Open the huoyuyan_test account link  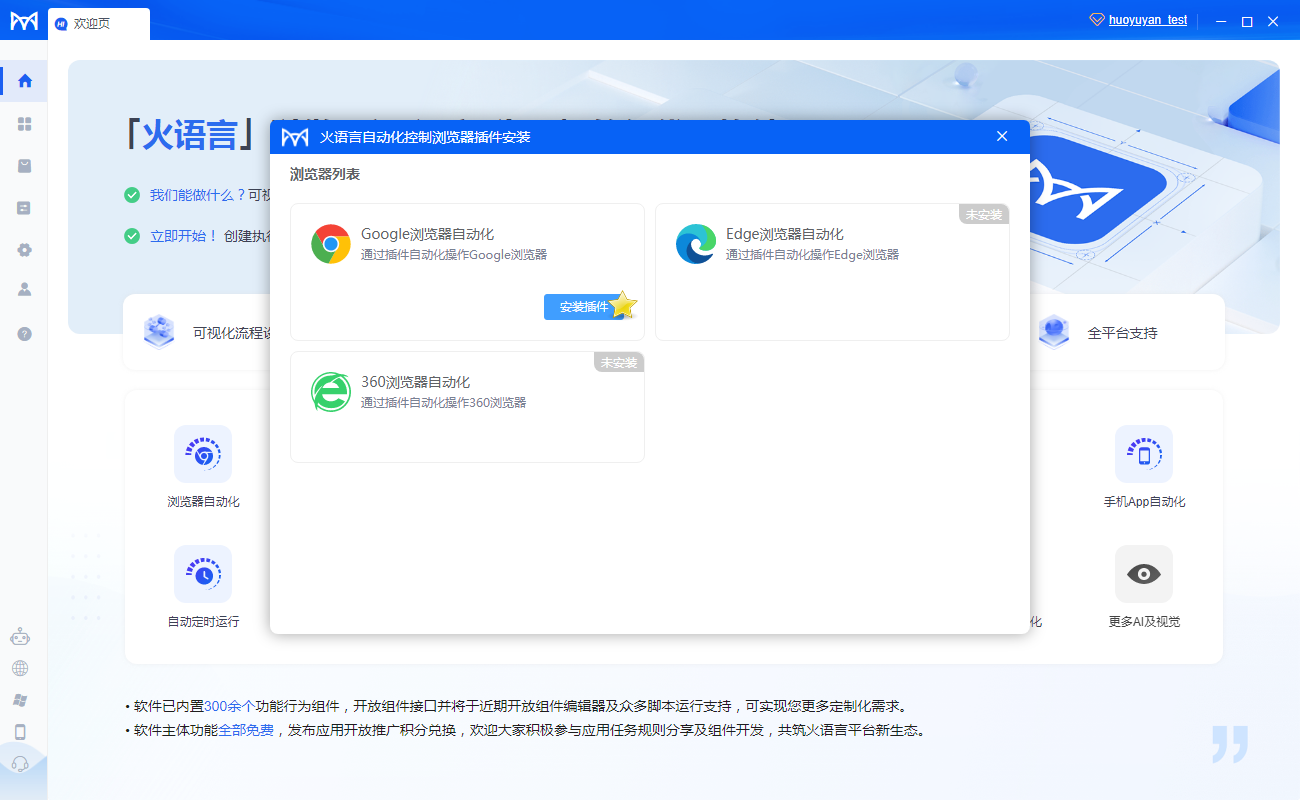pyautogui.click(x=1148, y=20)
